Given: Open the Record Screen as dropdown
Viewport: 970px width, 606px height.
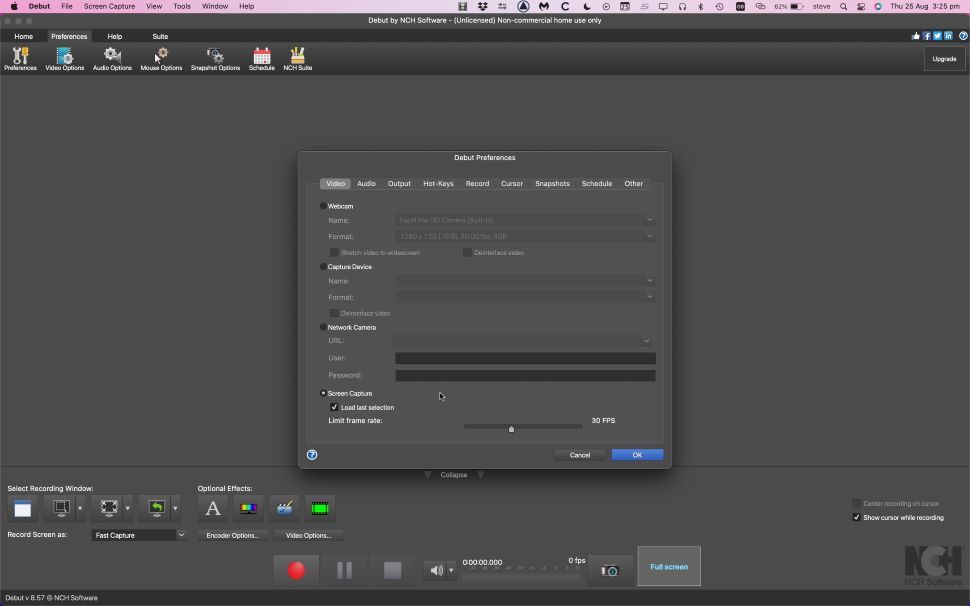Looking at the screenshot, I should (137, 535).
